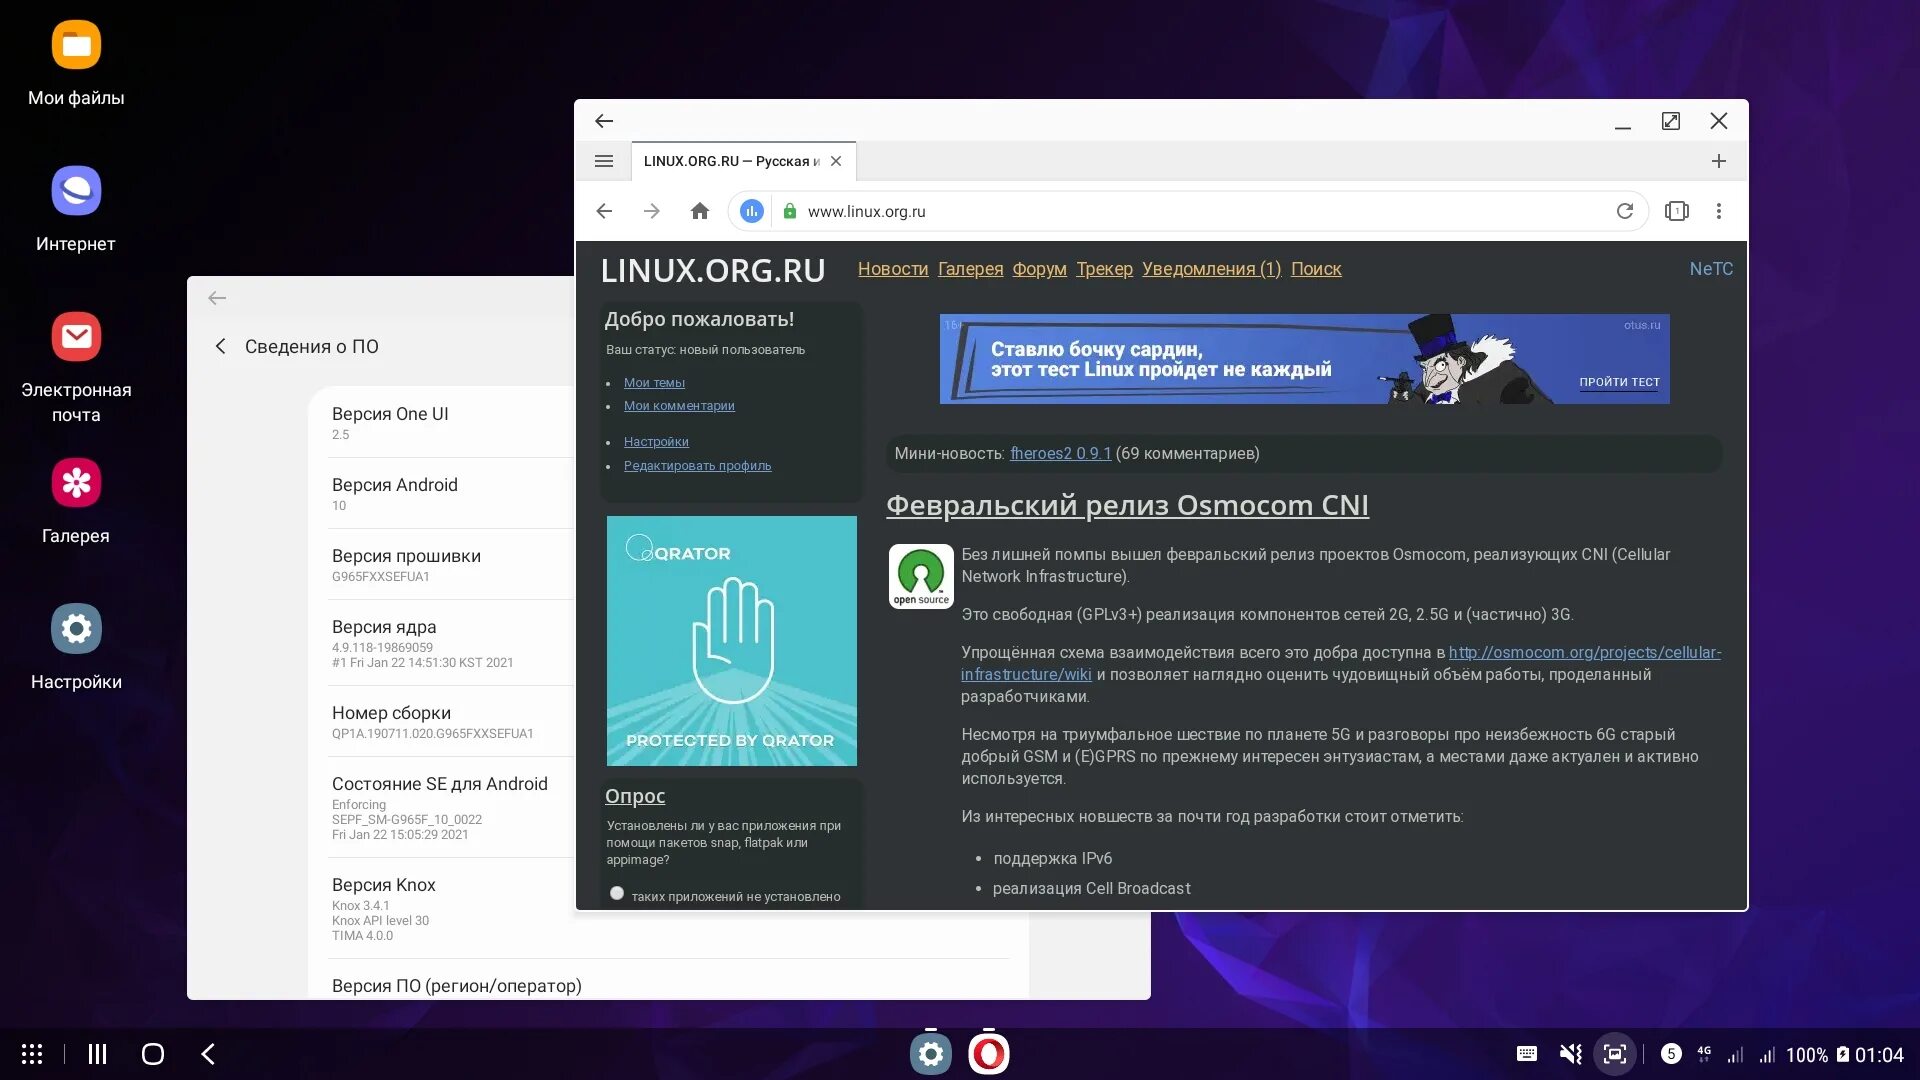Switch to Opera browser in taskbar

989,1054
